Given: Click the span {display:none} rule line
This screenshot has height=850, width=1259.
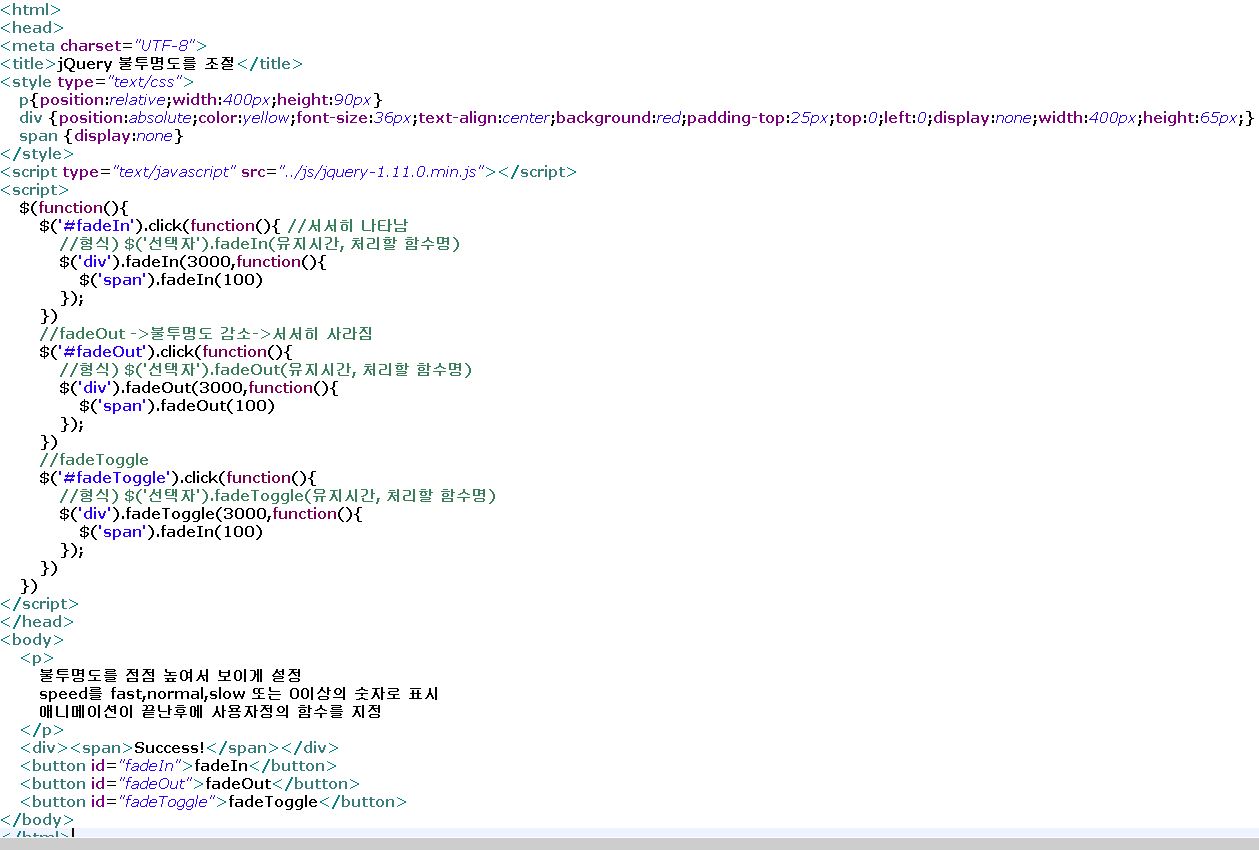Looking at the screenshot, I should [101, 135].
